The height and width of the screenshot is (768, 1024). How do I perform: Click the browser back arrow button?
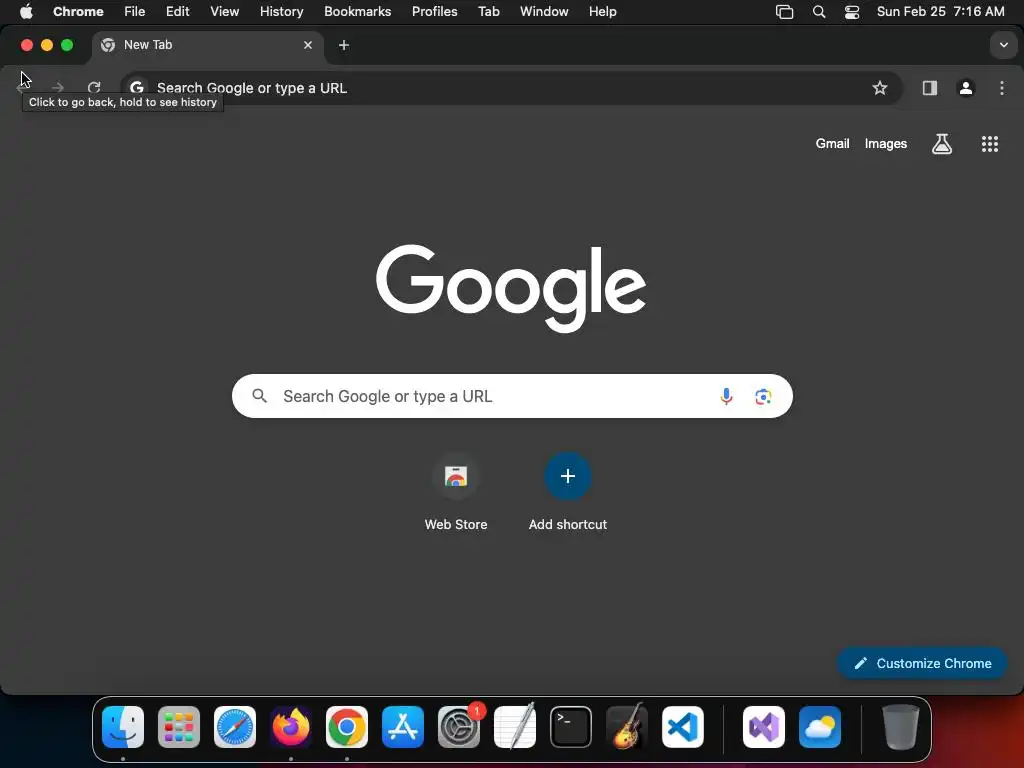pyautogui.click(x=23, y=88)
